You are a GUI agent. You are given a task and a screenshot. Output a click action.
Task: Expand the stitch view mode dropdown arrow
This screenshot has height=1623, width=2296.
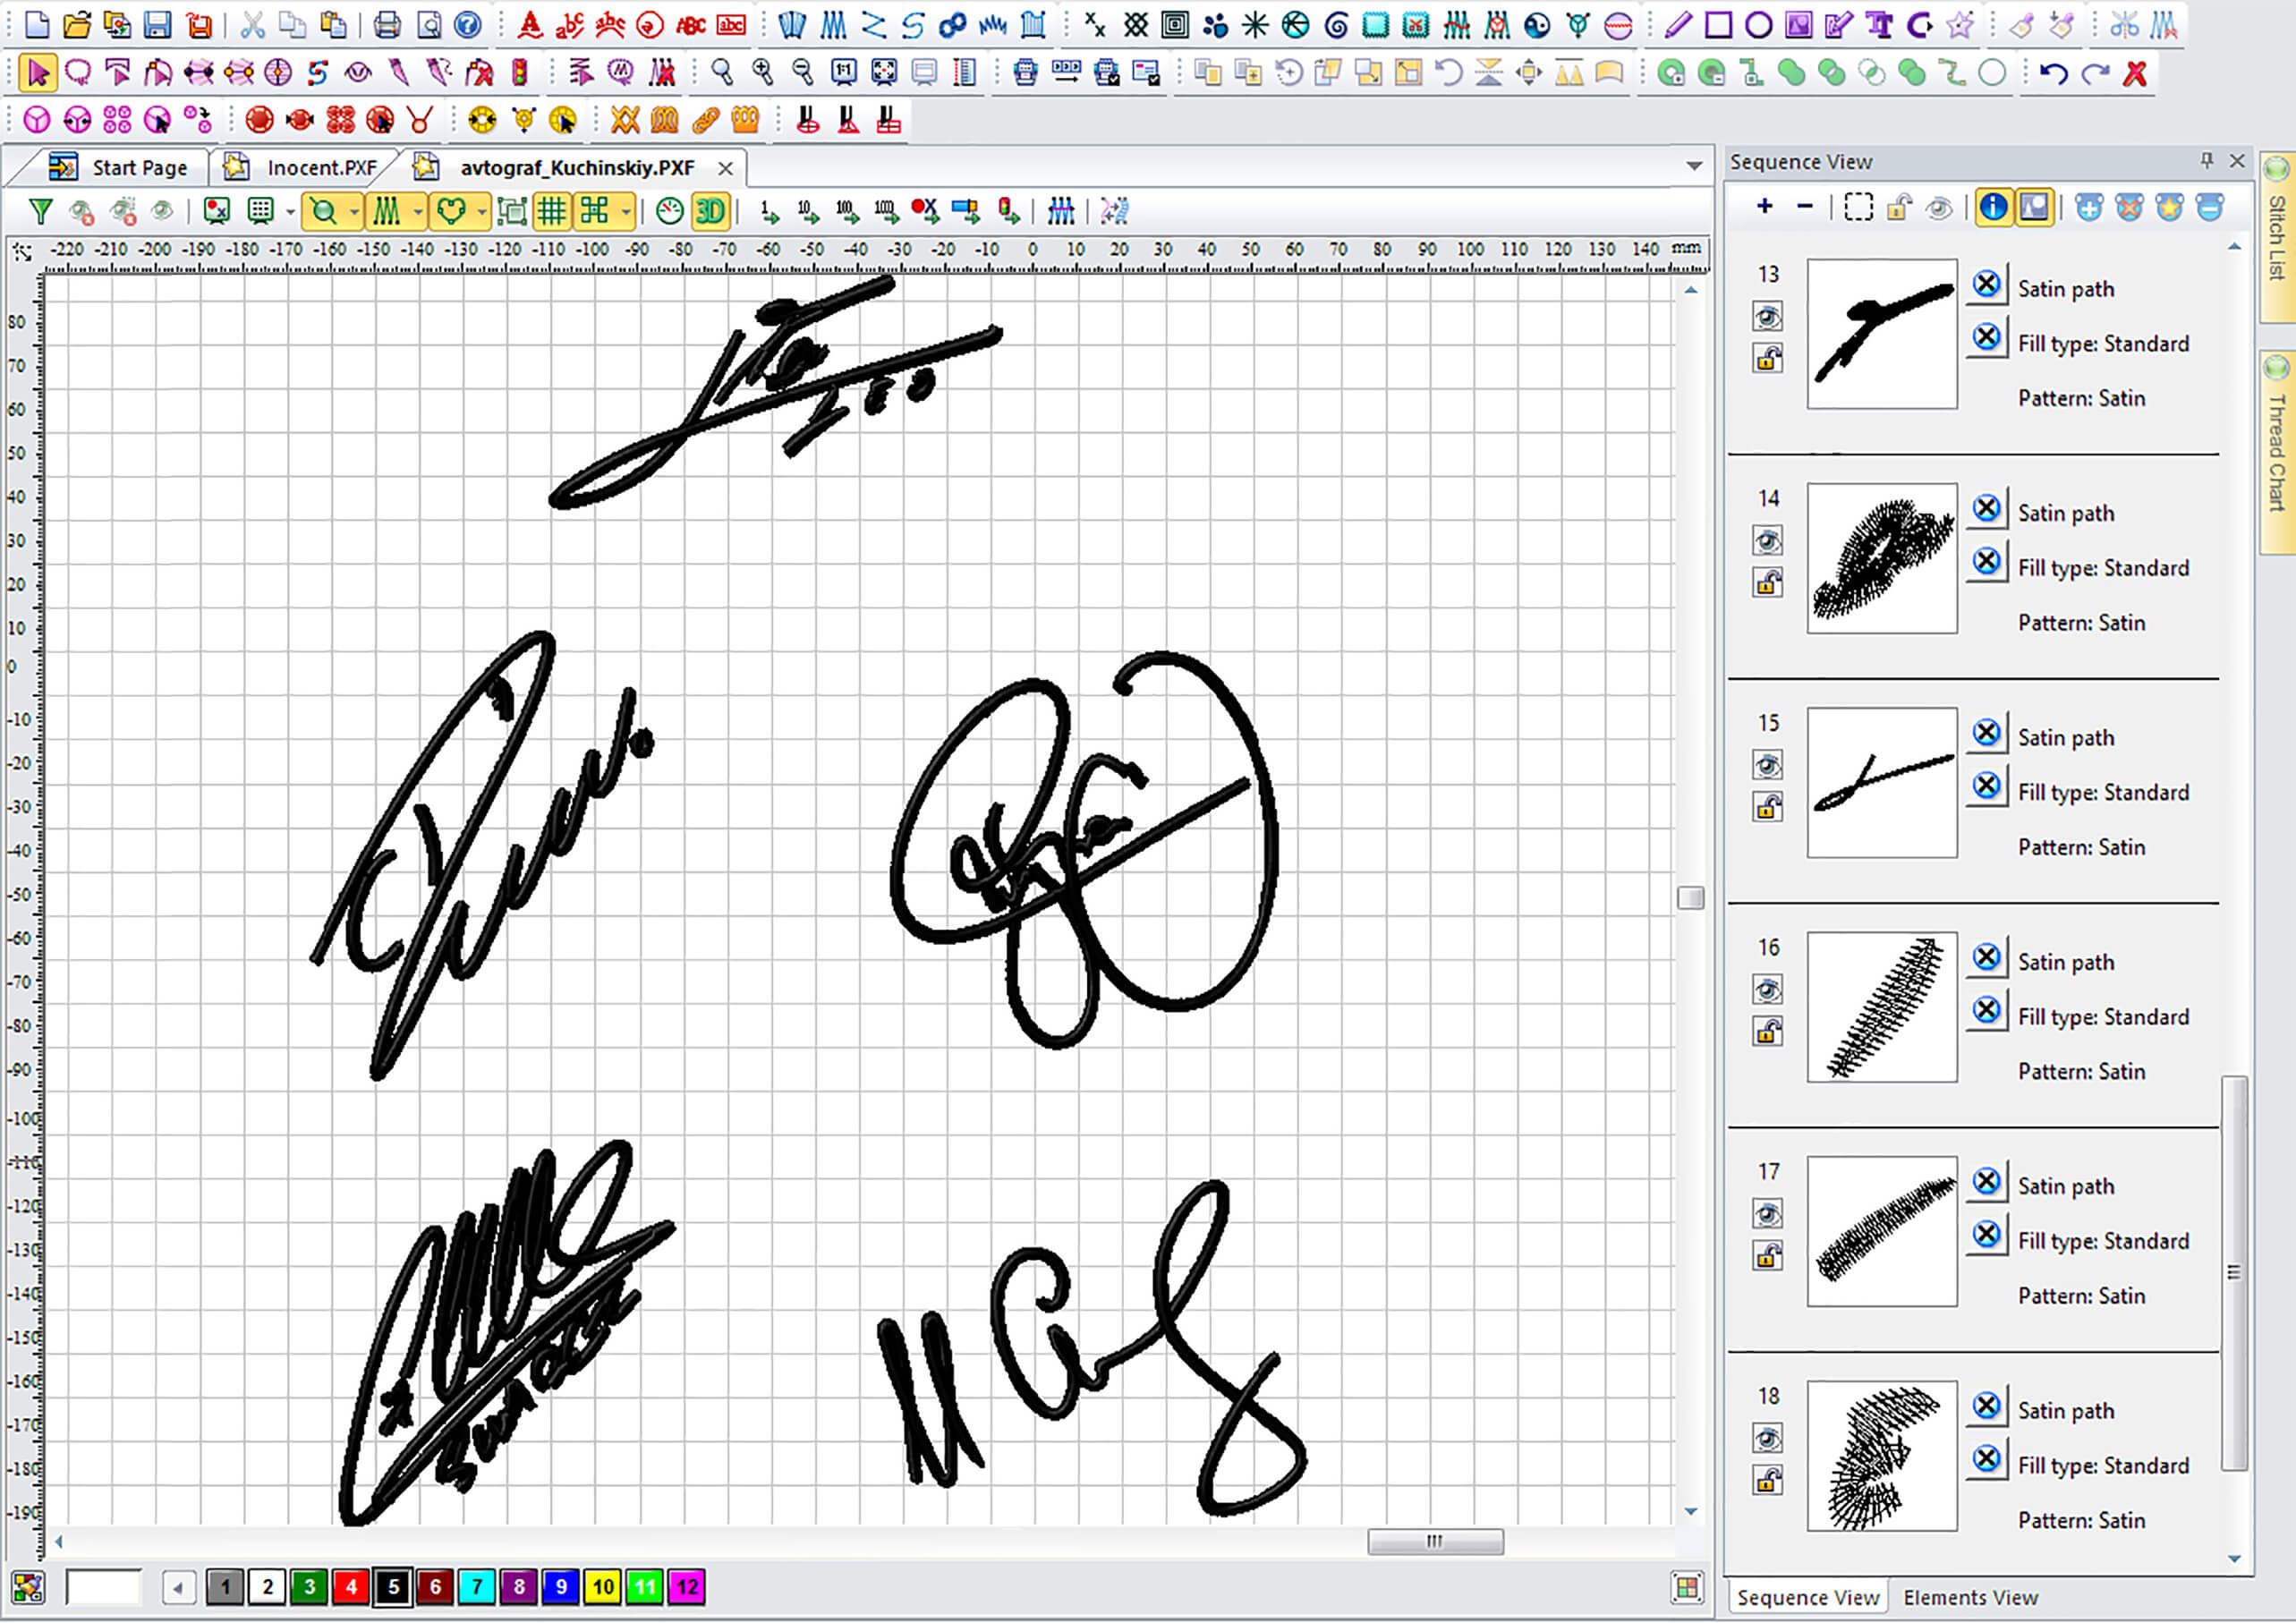(x=418, y=211)
